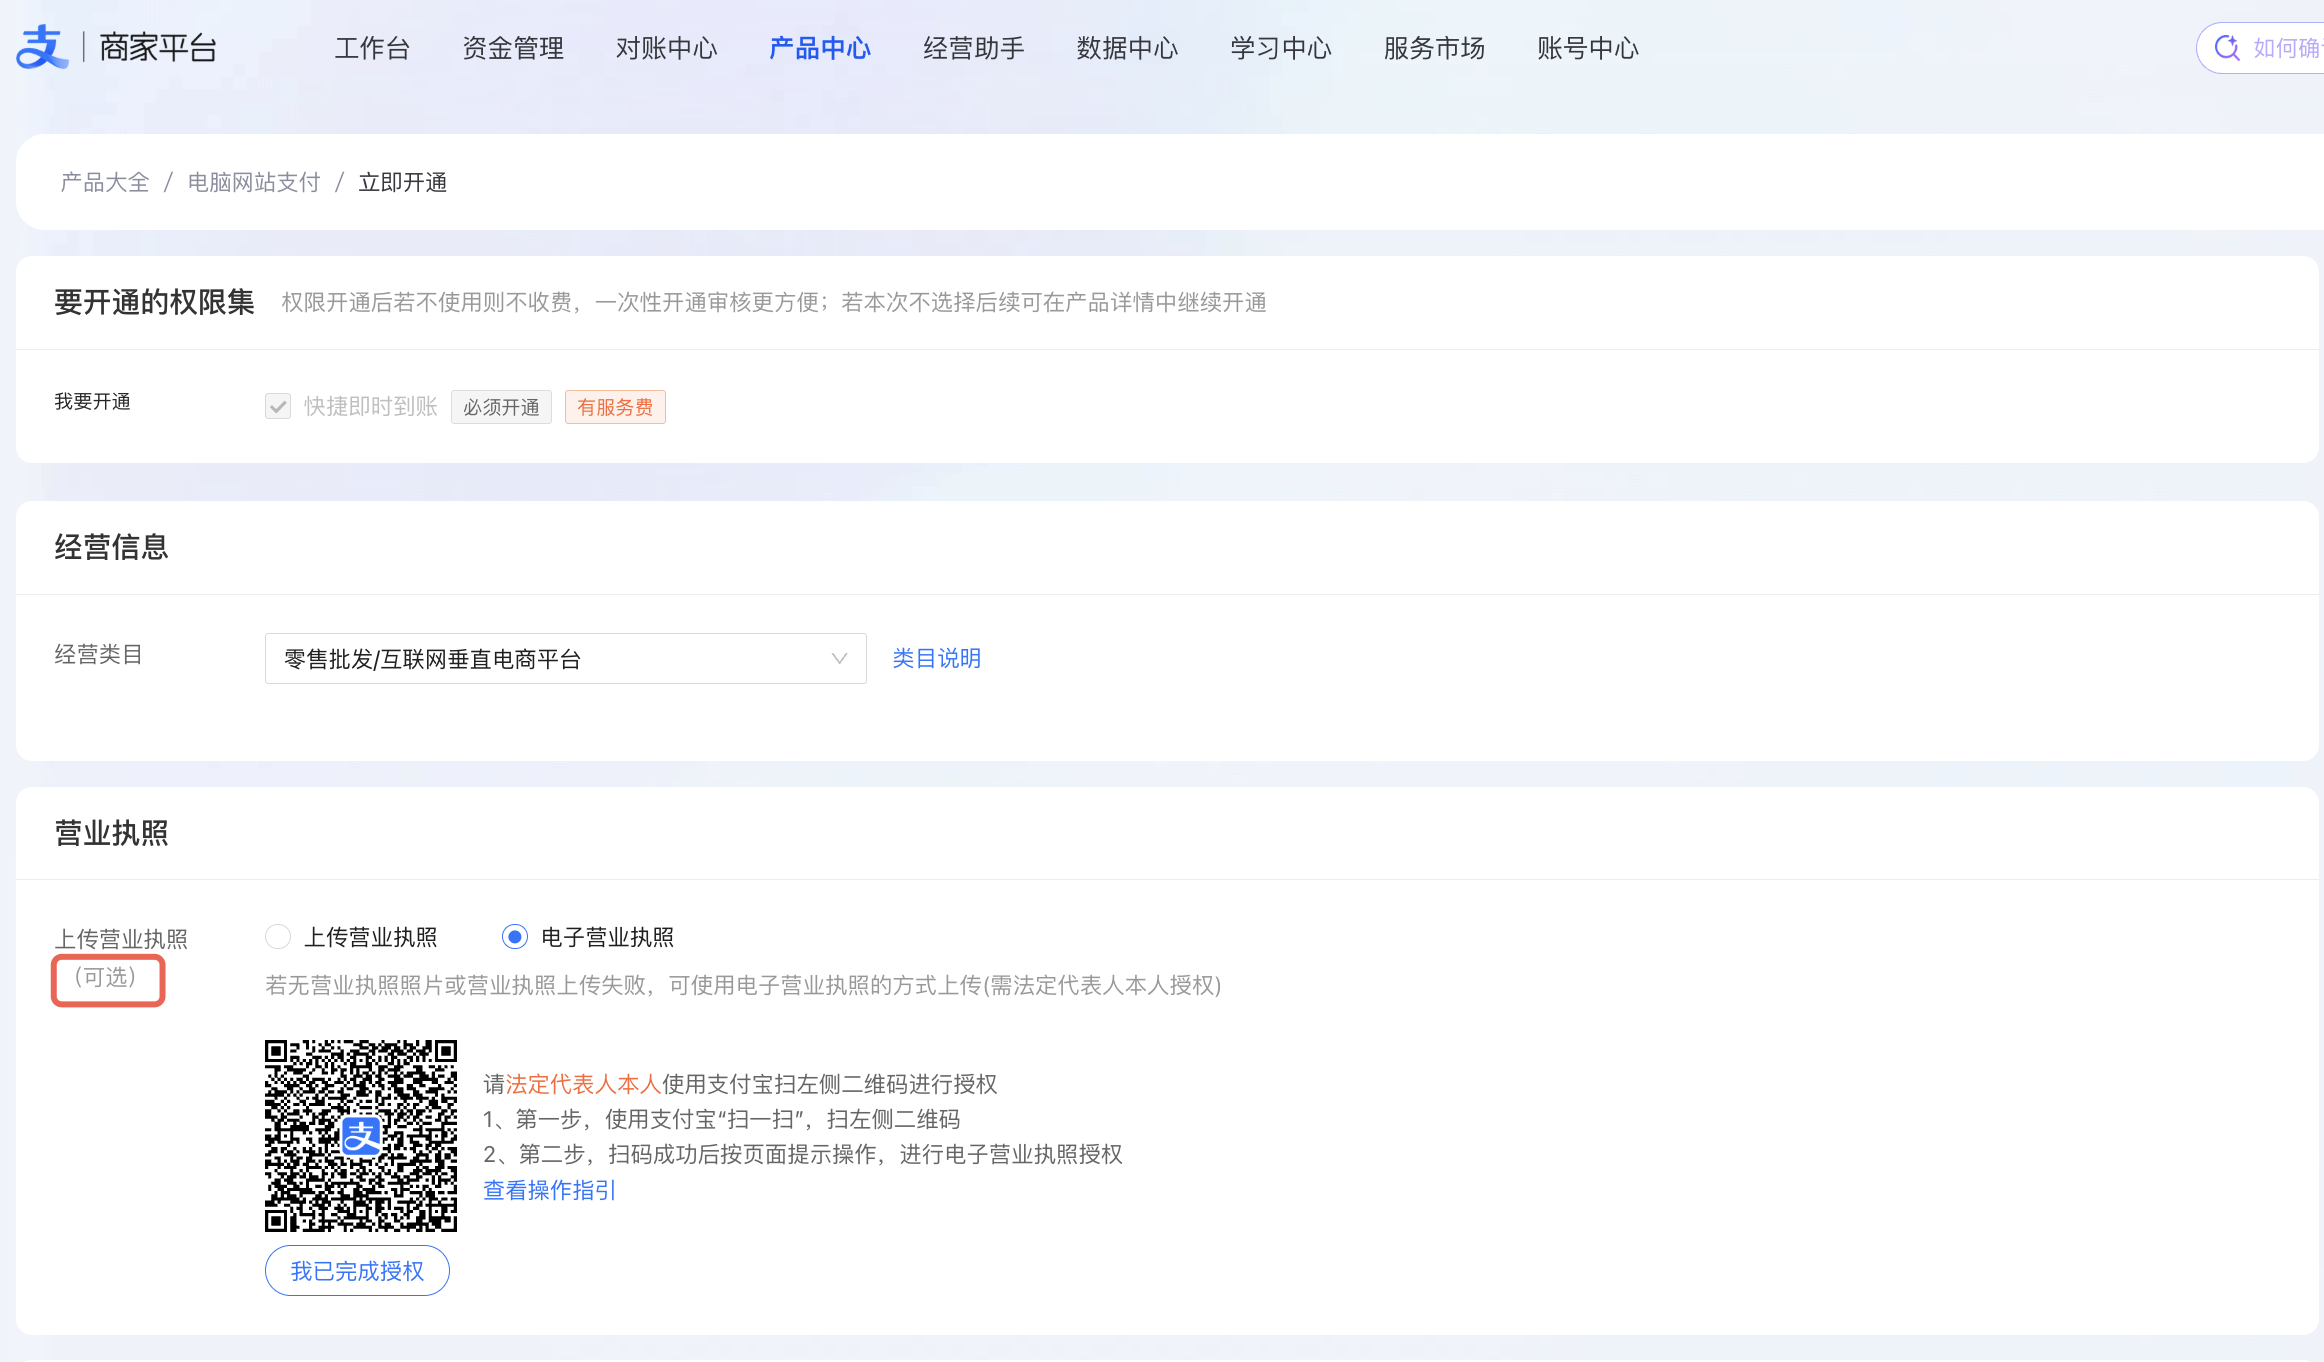This screenshot has height=1362, width=2324.
Task: Click the Alipay logo icon
Action: pos(42,47)
